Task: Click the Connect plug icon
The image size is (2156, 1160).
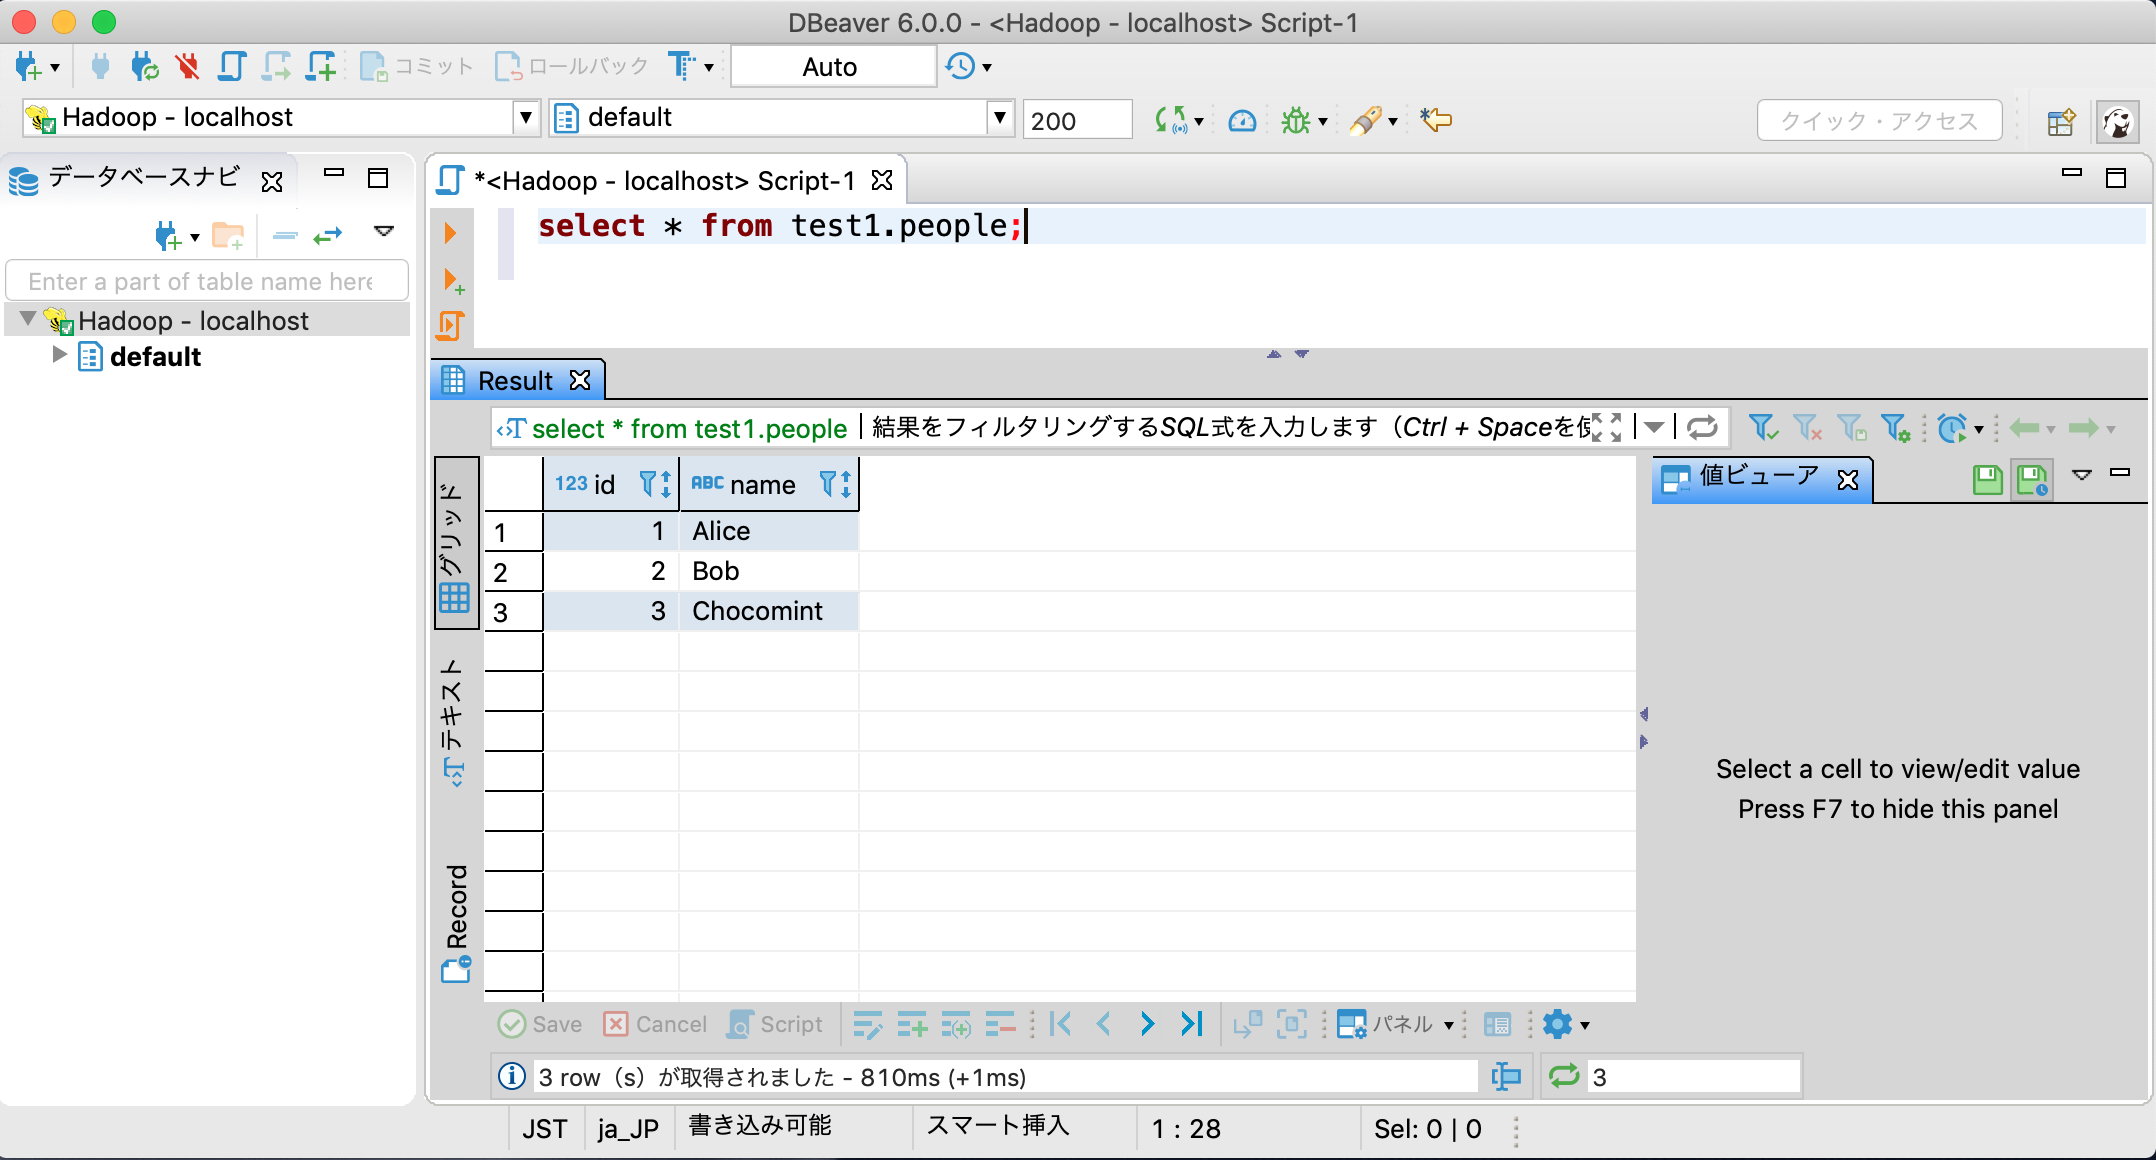Action: pyautogui.click(x=100, y=67)
